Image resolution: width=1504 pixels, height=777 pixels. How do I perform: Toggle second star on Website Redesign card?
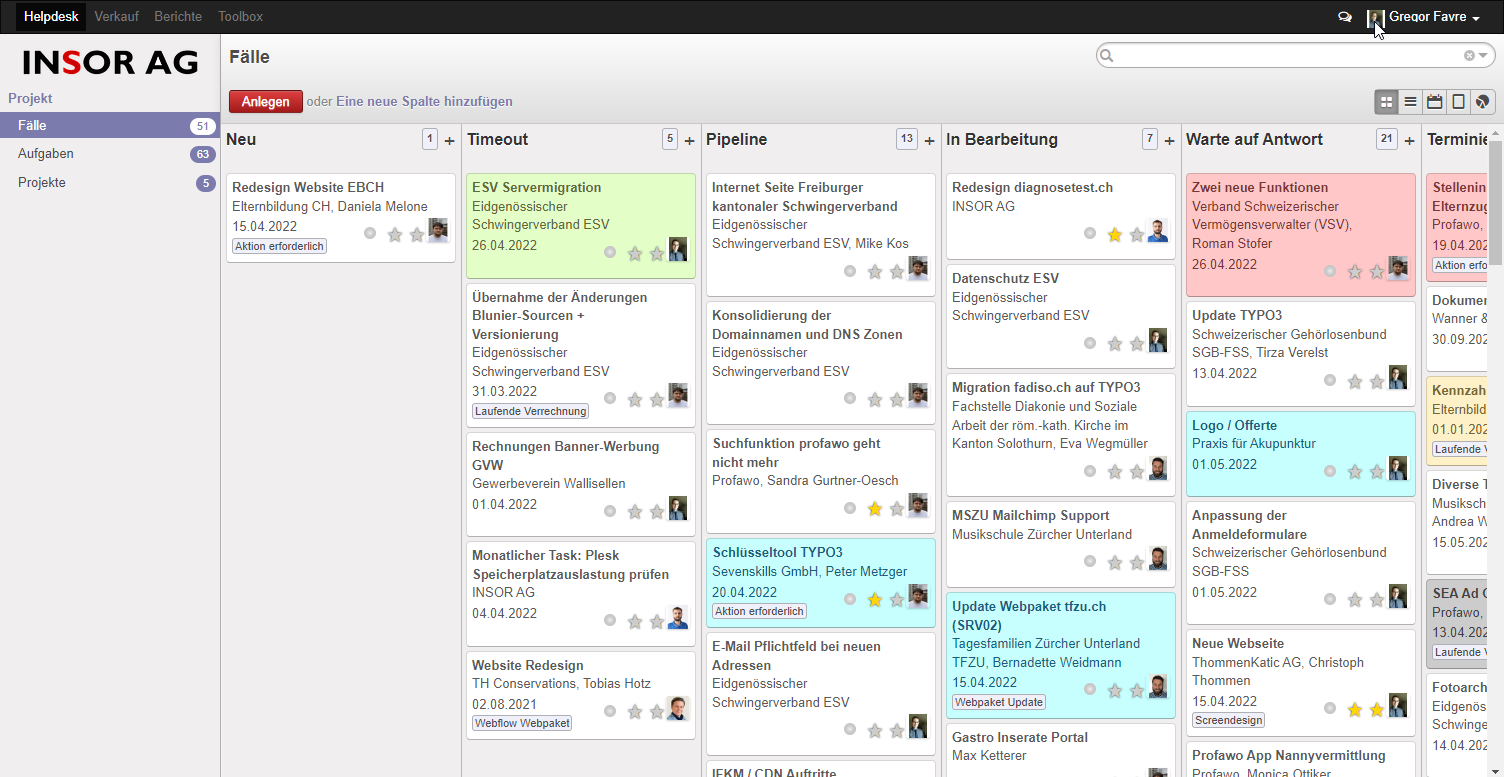[656, 712]
